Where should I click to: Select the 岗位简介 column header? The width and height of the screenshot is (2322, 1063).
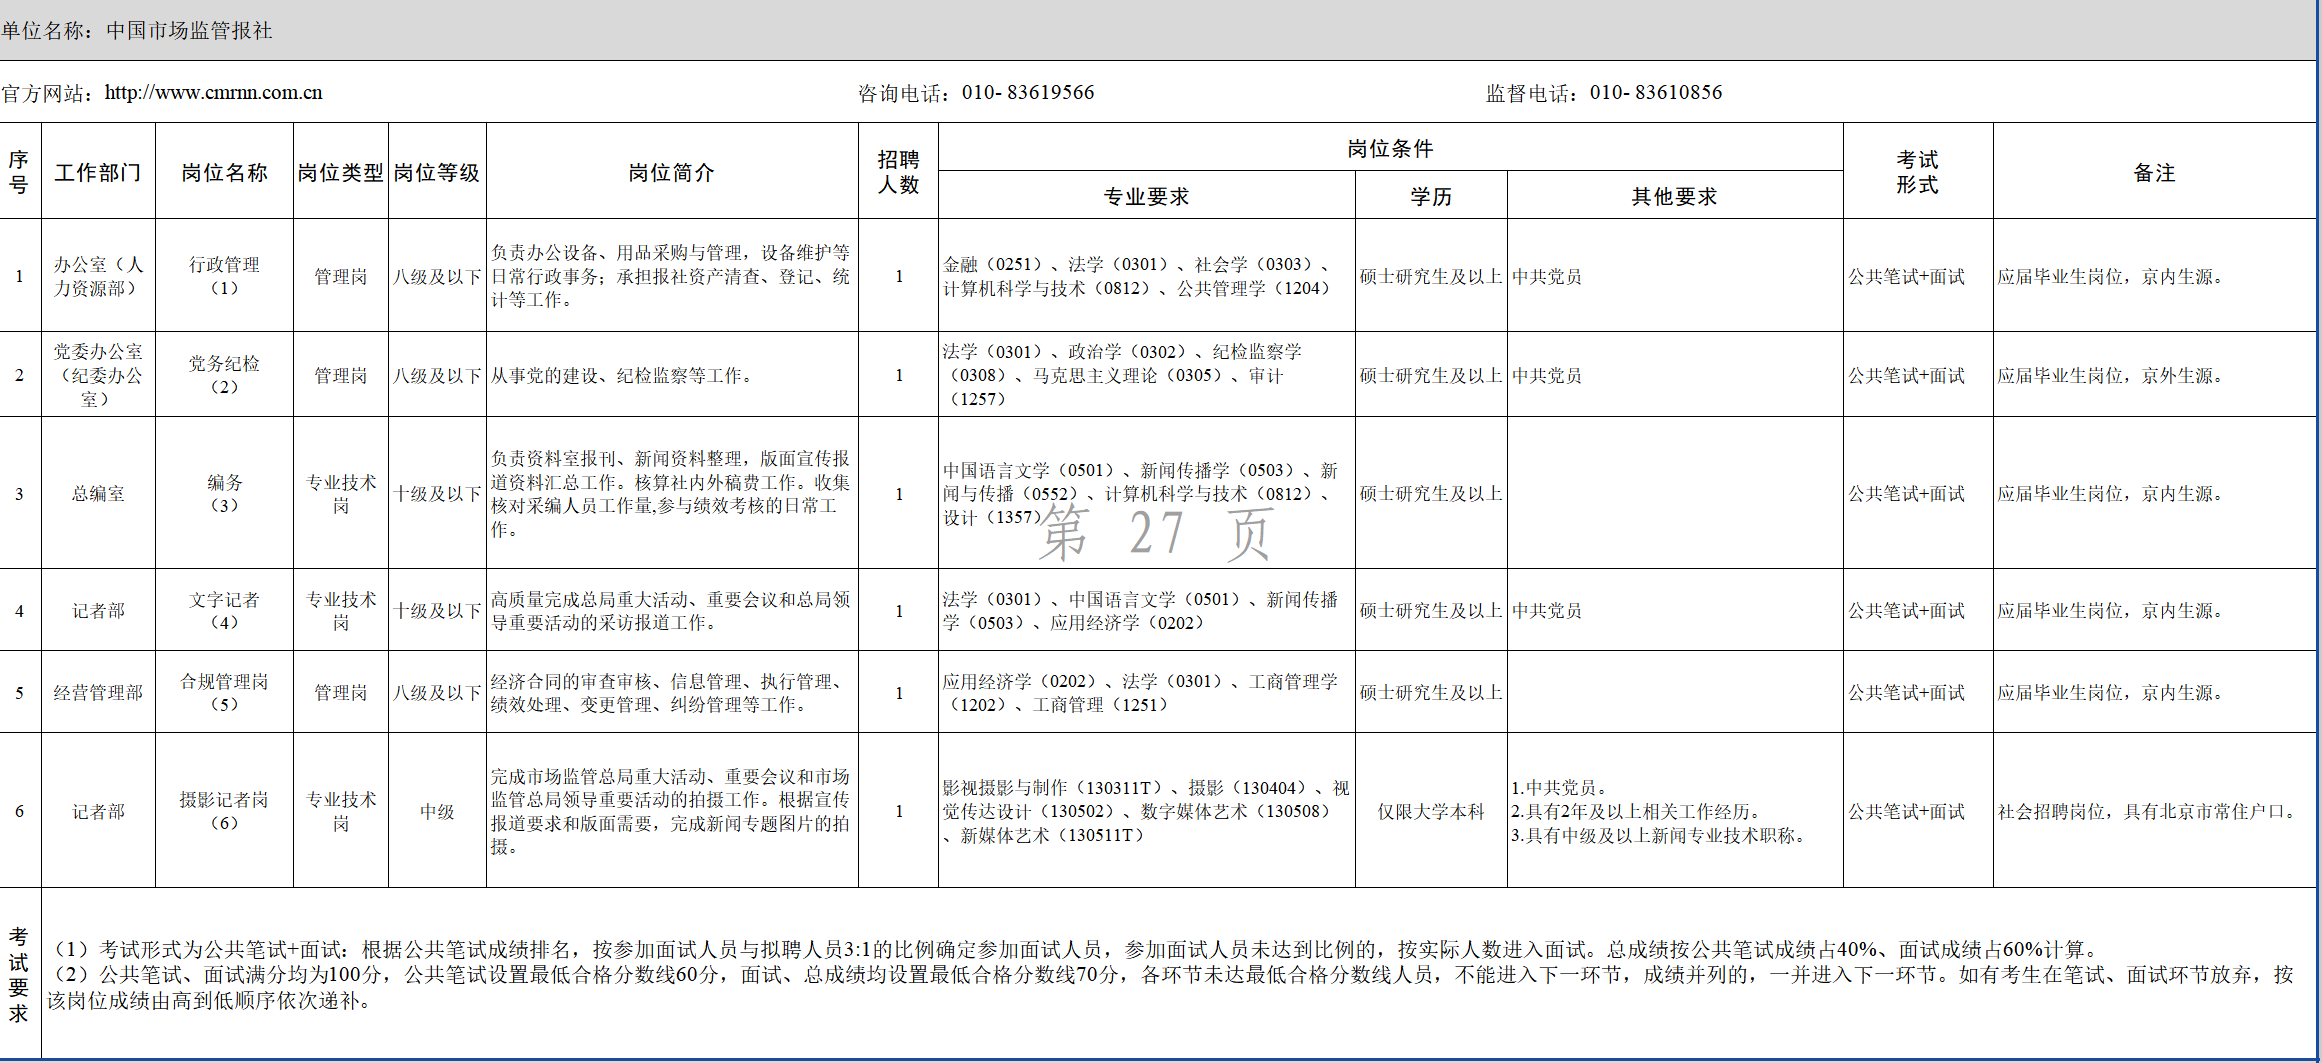(x=671, y=173)
